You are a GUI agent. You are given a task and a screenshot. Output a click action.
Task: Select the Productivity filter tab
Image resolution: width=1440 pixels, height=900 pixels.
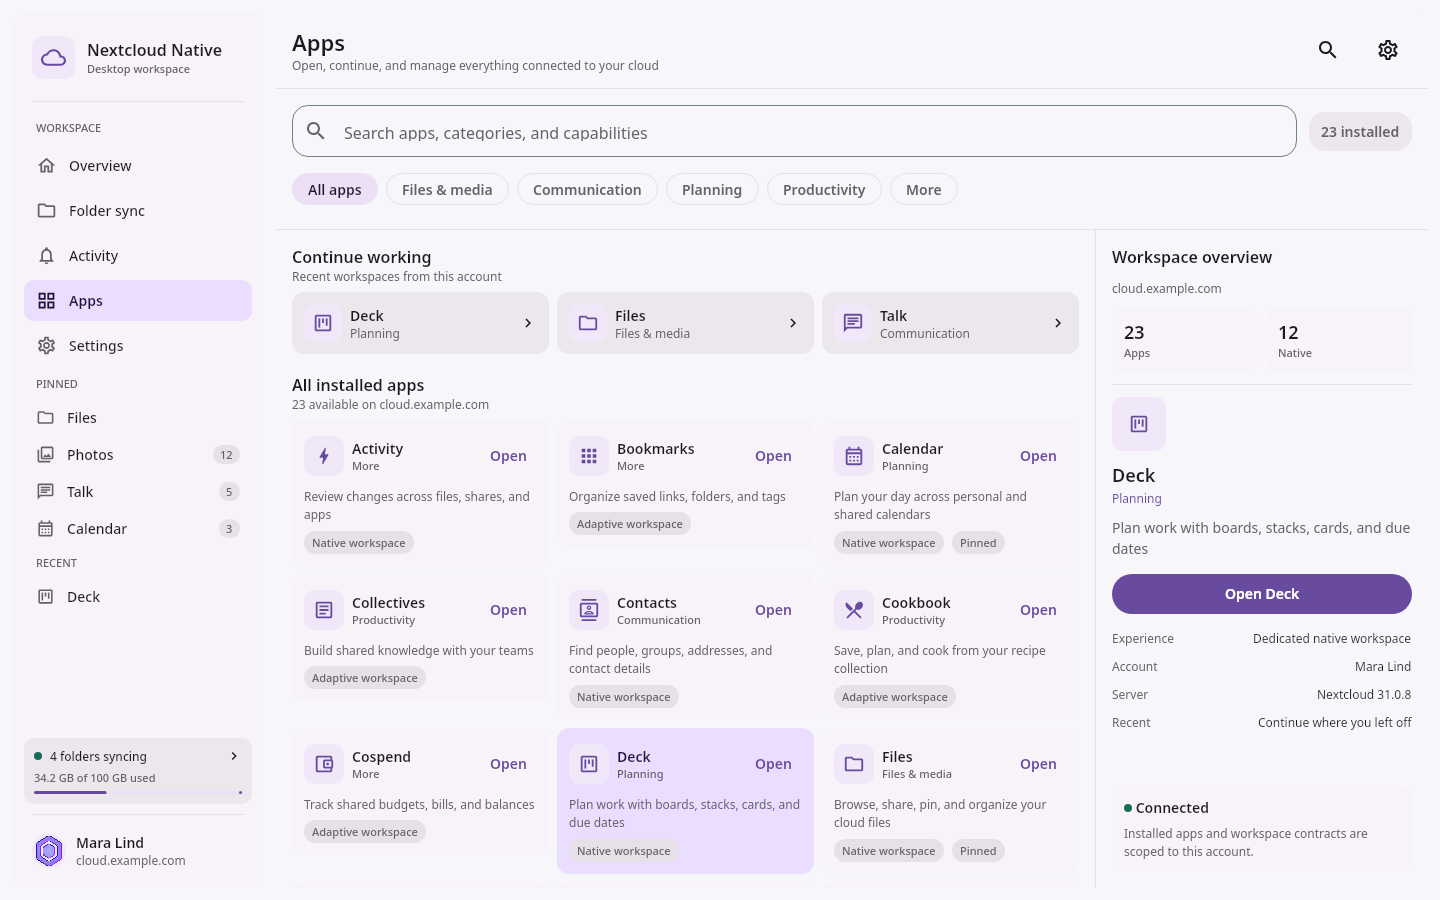click(x=824, y=190)
